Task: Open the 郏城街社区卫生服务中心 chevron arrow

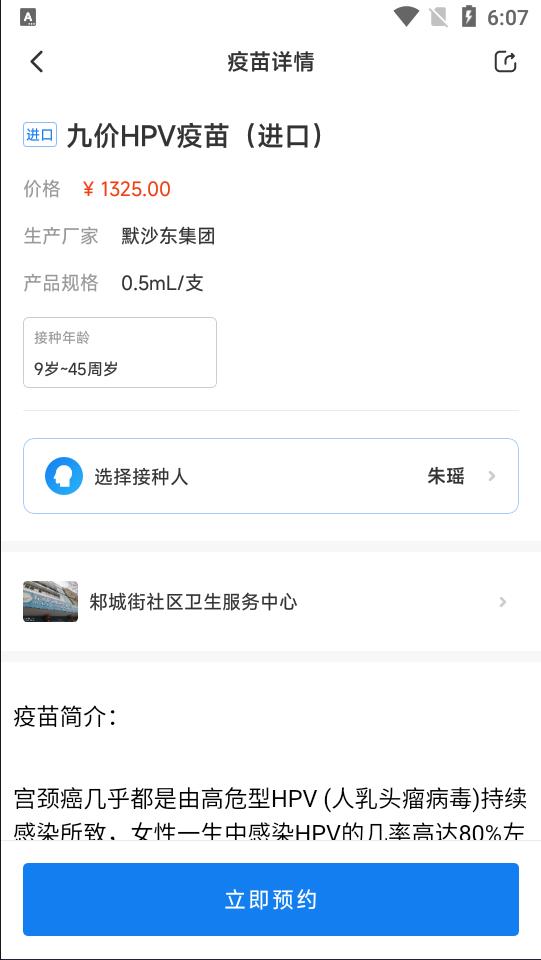Action: click(502, 602)
